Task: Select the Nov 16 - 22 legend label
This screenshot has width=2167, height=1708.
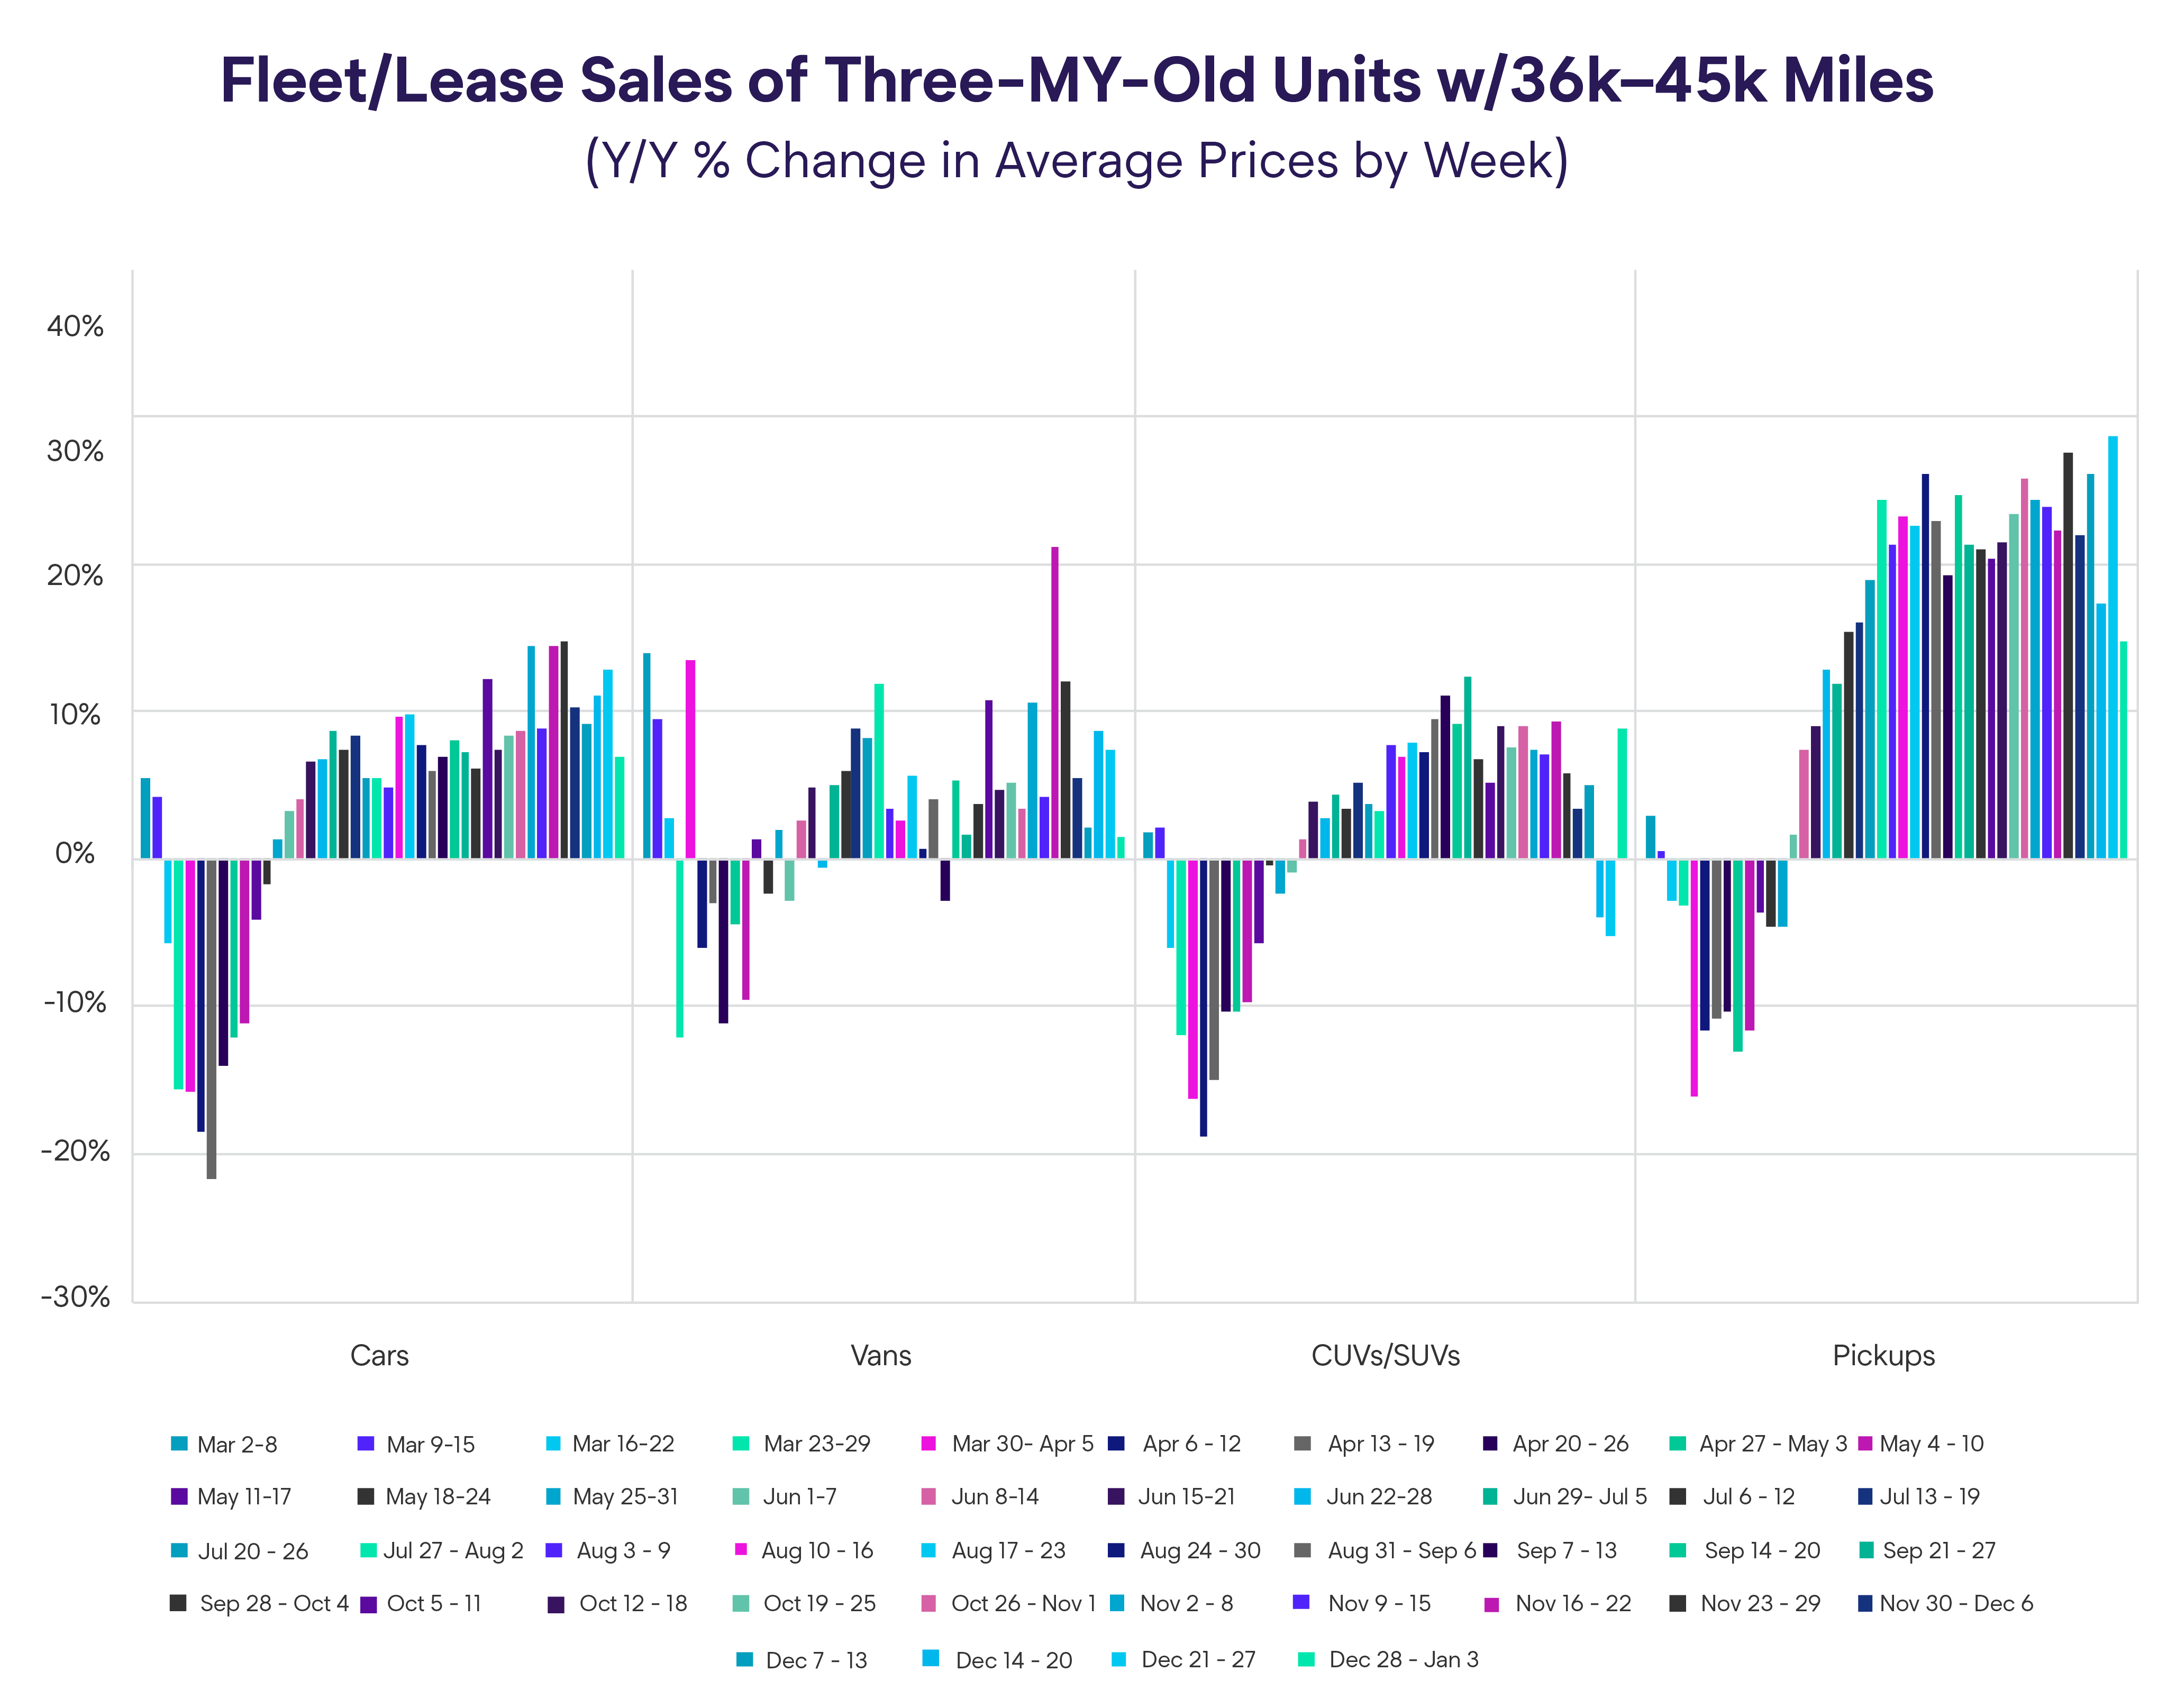Action: click(1573, 1604)
